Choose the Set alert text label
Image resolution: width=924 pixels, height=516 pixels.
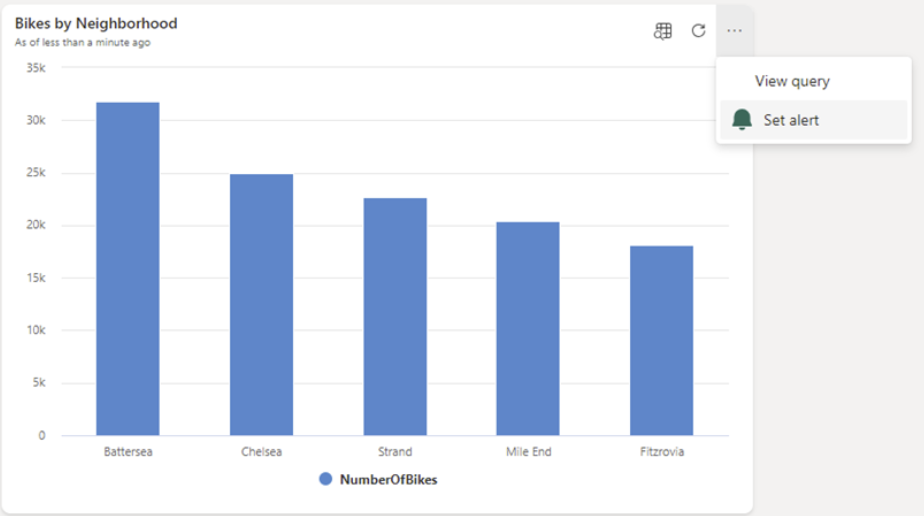tap(791, 120)
